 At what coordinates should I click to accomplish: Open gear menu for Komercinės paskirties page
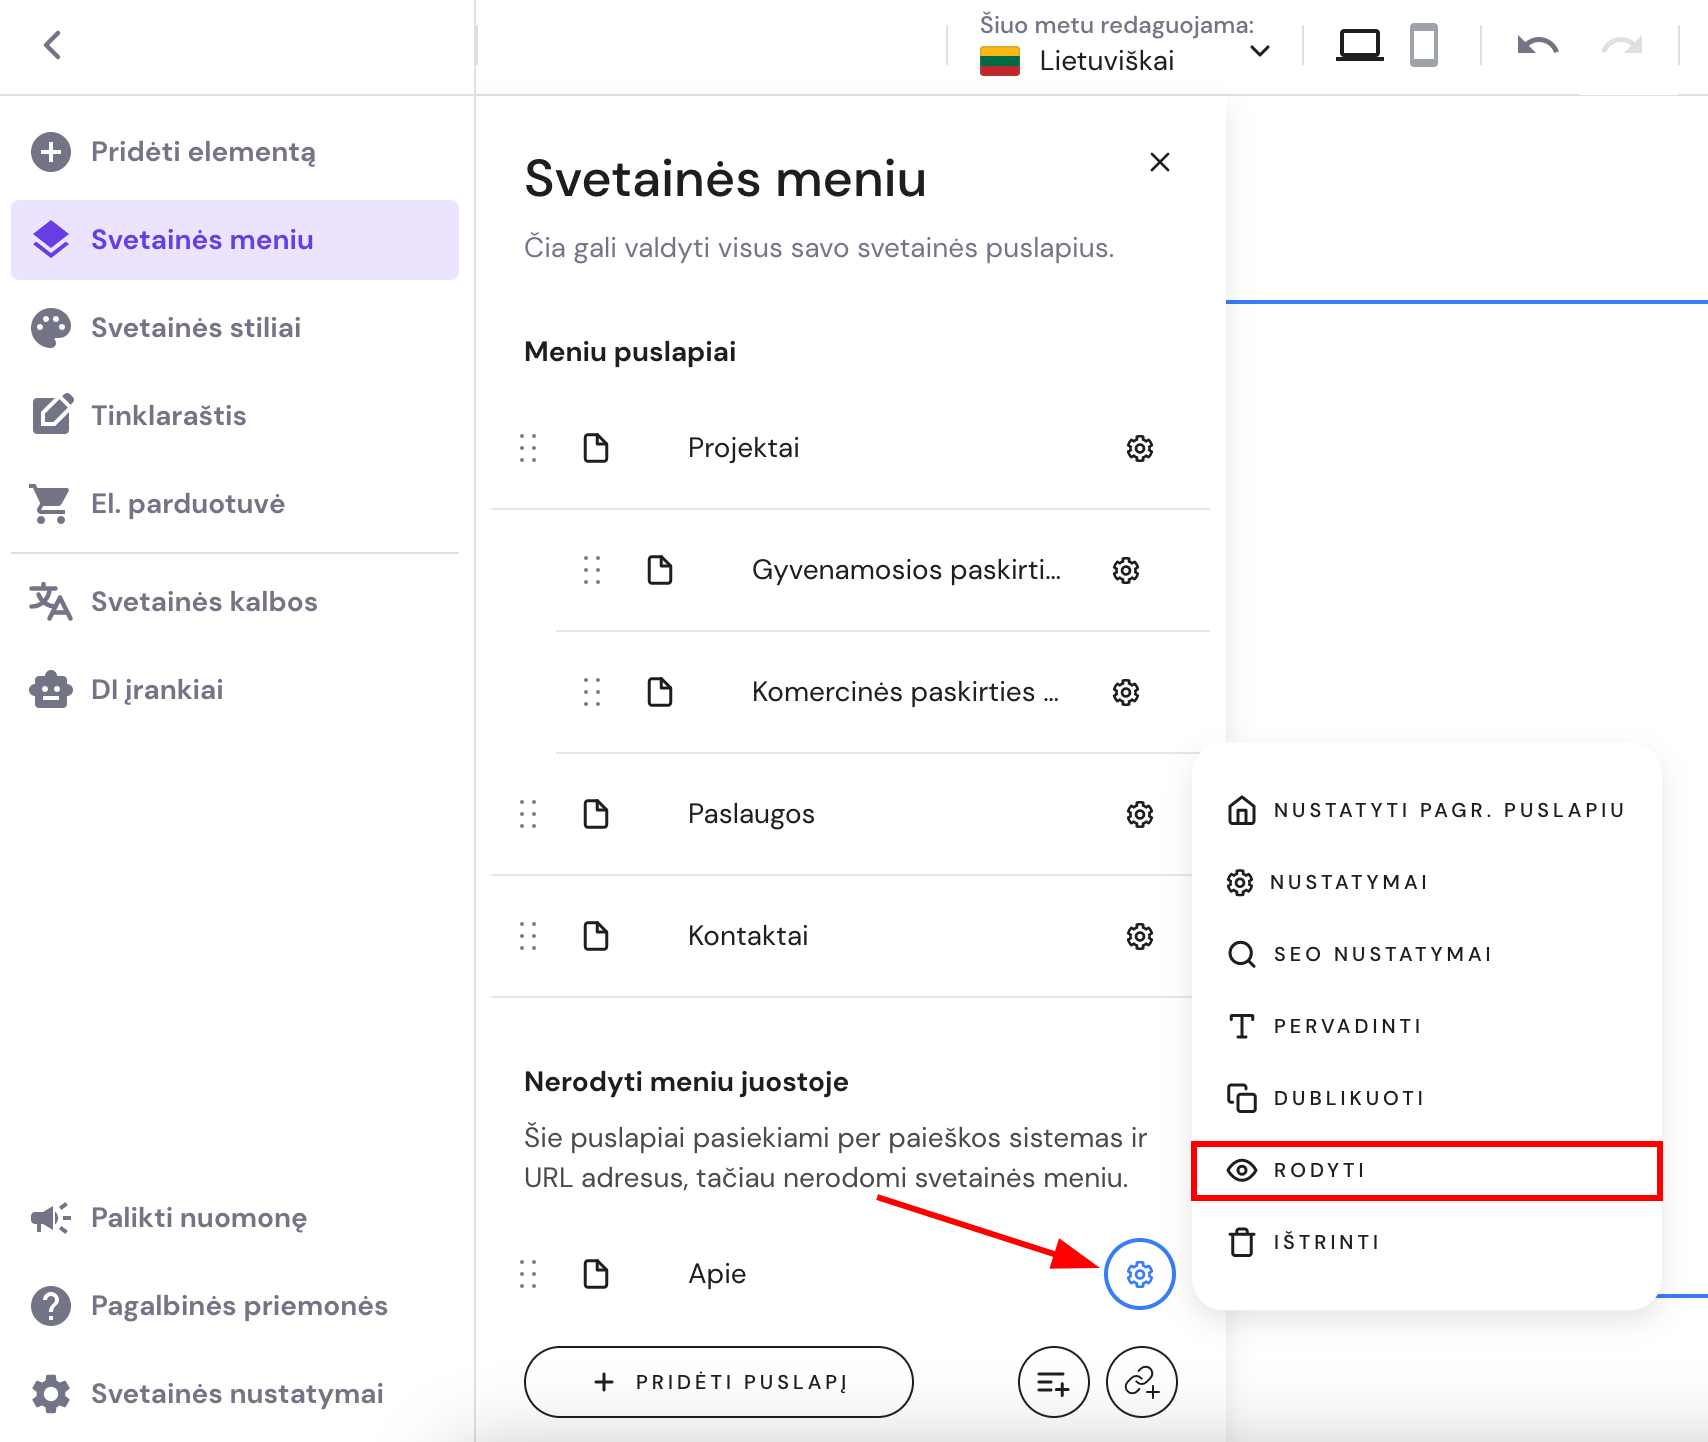click(x=1126, y=692)
